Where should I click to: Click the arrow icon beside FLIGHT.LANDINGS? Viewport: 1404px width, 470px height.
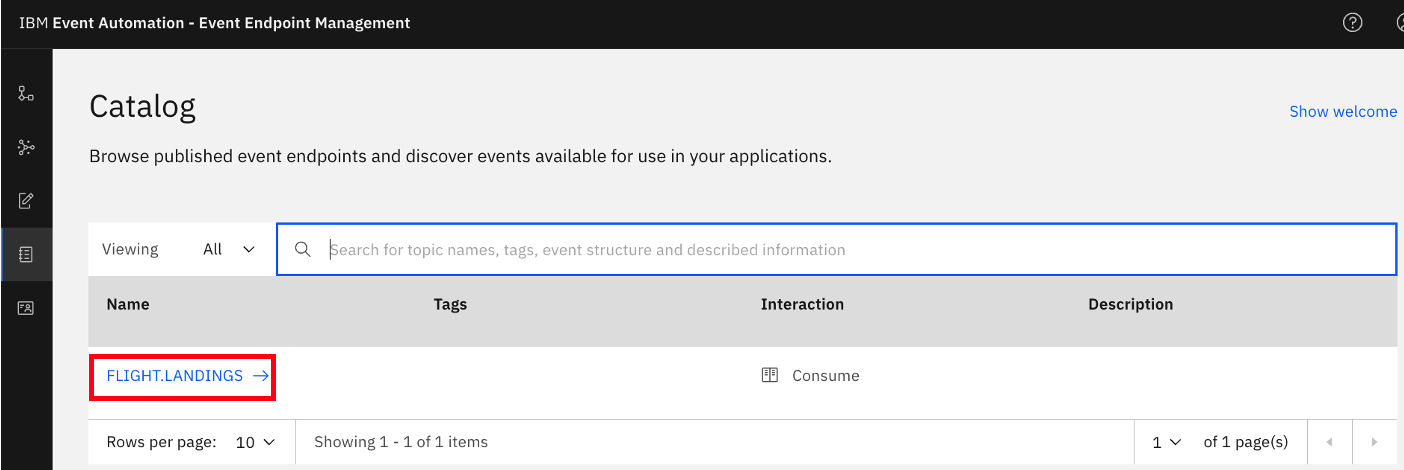point(261,376)
